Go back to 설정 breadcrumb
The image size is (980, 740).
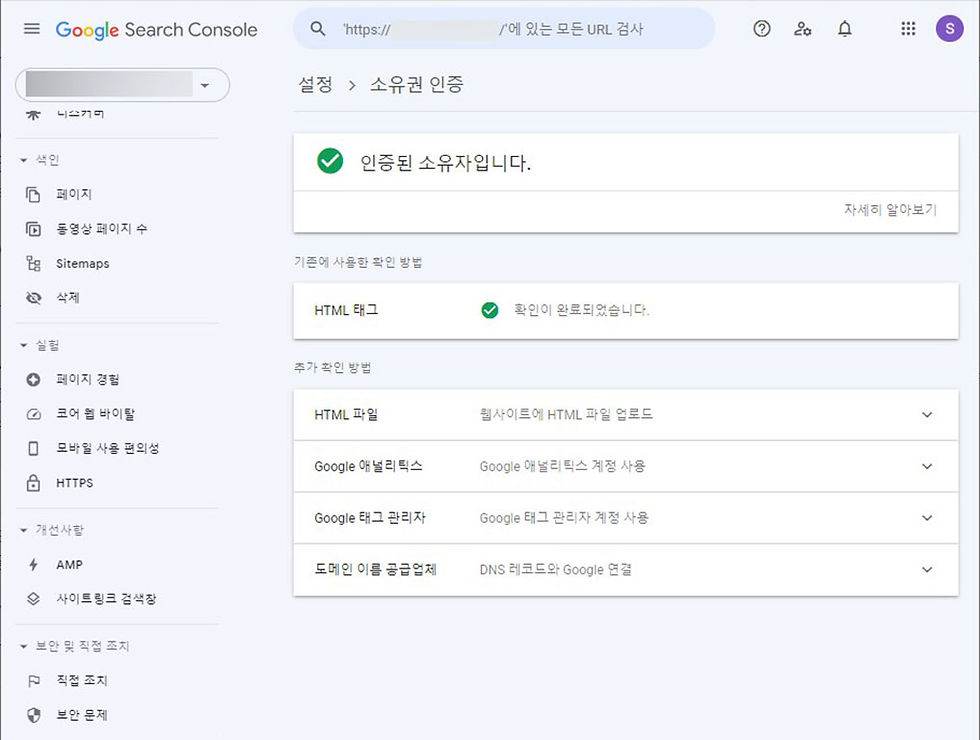[316, 84]
